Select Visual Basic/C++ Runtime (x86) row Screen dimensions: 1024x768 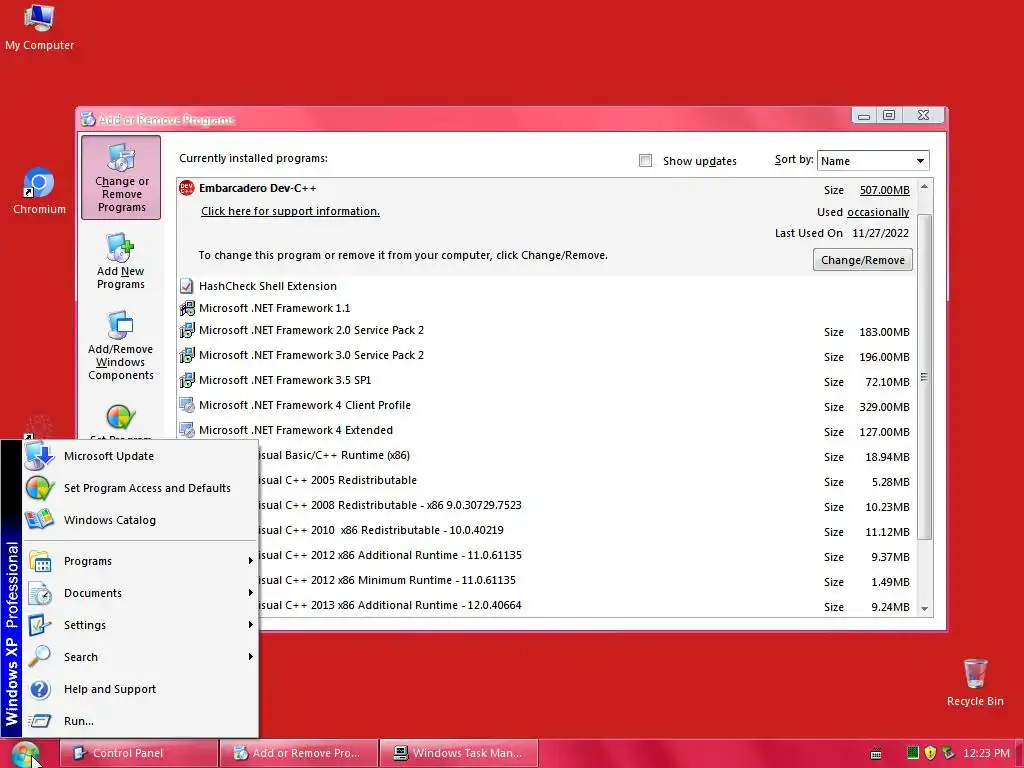[546, 456]
